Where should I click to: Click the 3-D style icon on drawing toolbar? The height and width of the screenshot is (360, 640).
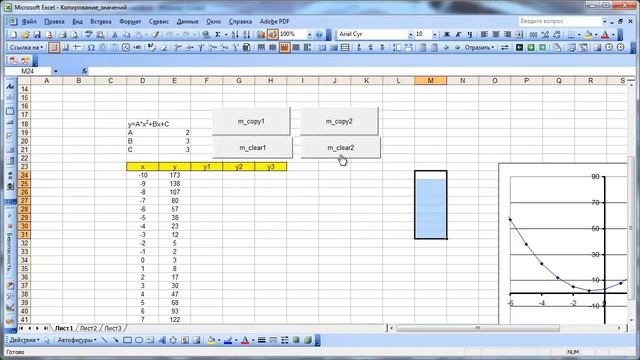tap(308, 340)
